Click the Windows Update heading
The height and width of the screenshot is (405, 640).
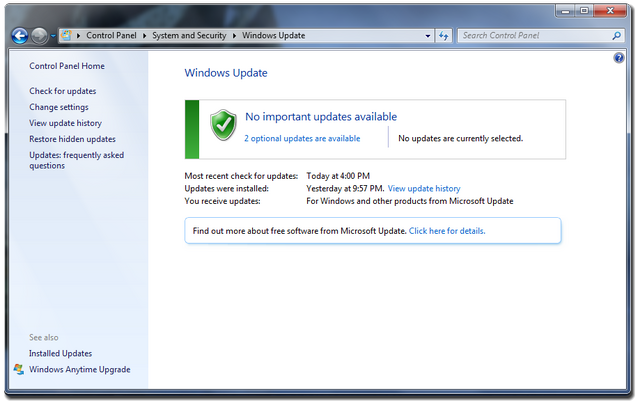click(226, 73)
